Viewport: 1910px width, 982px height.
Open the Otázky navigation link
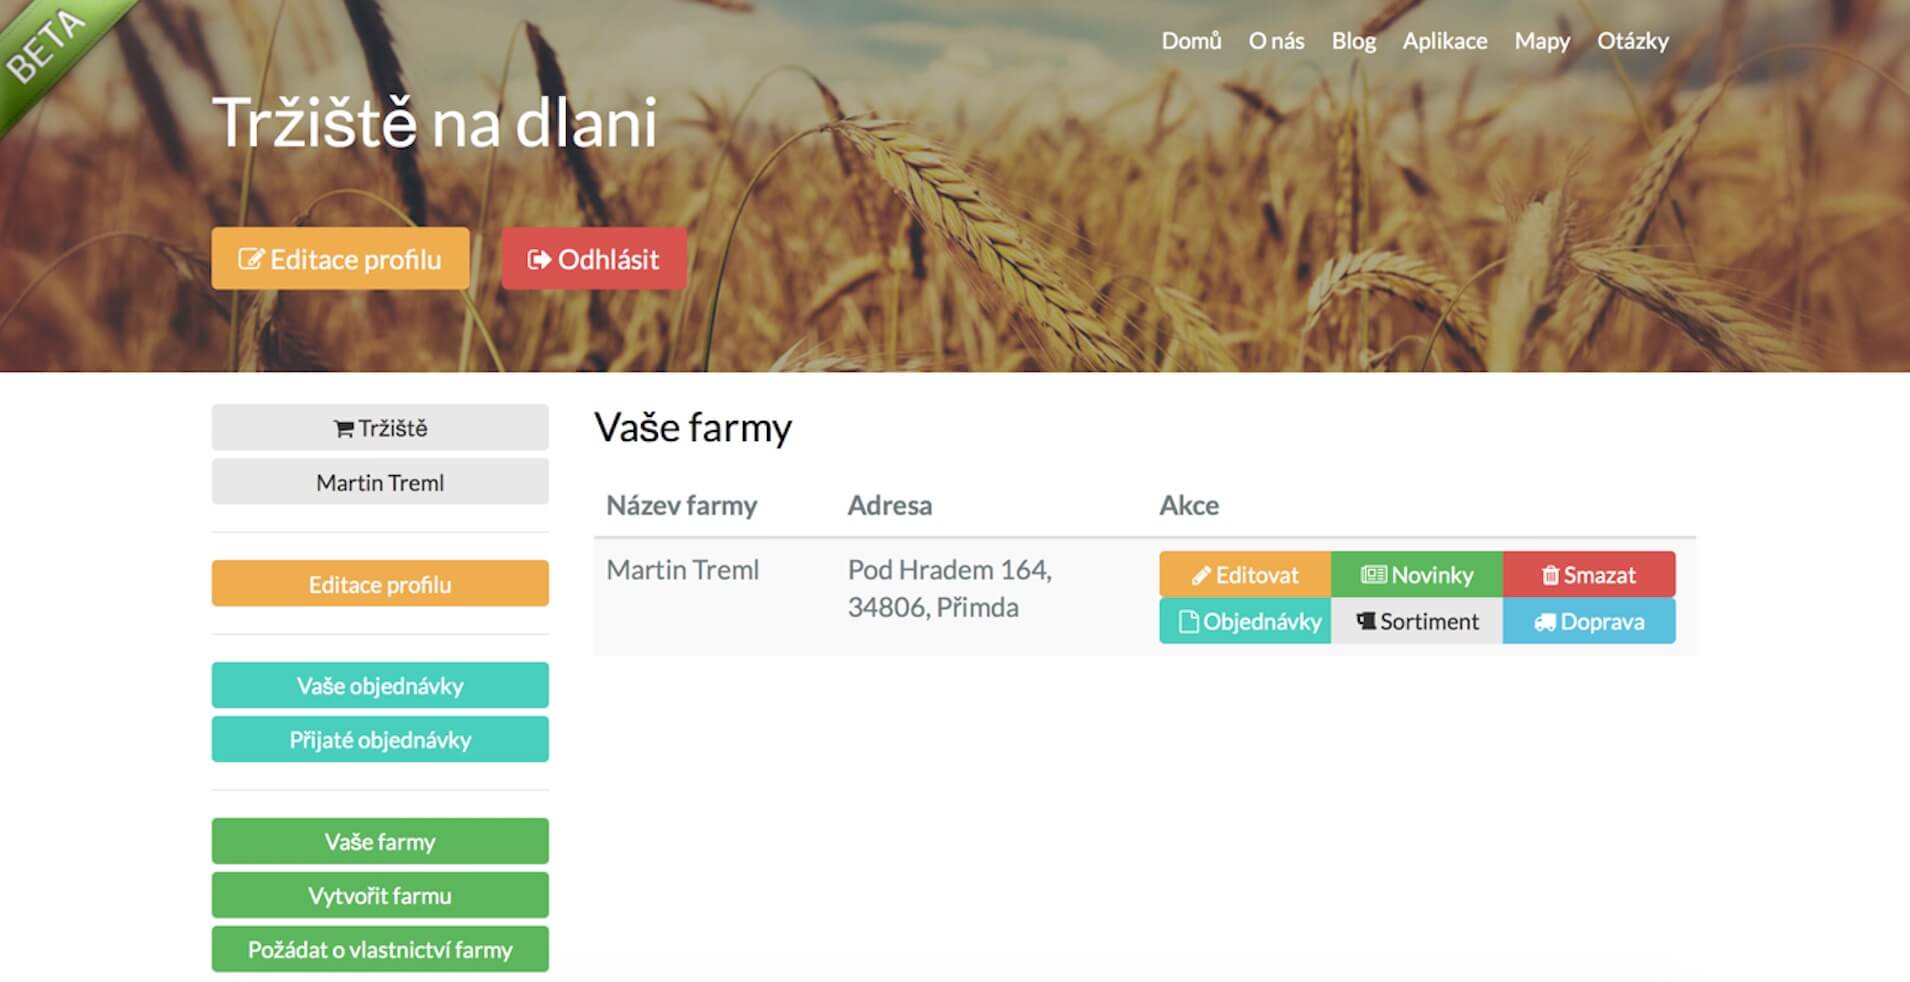[x=1632, y=41]
